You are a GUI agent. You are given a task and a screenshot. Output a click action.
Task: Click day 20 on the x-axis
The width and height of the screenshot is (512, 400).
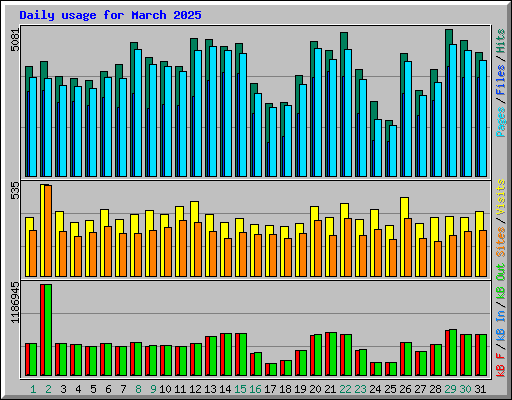[315, 389]
